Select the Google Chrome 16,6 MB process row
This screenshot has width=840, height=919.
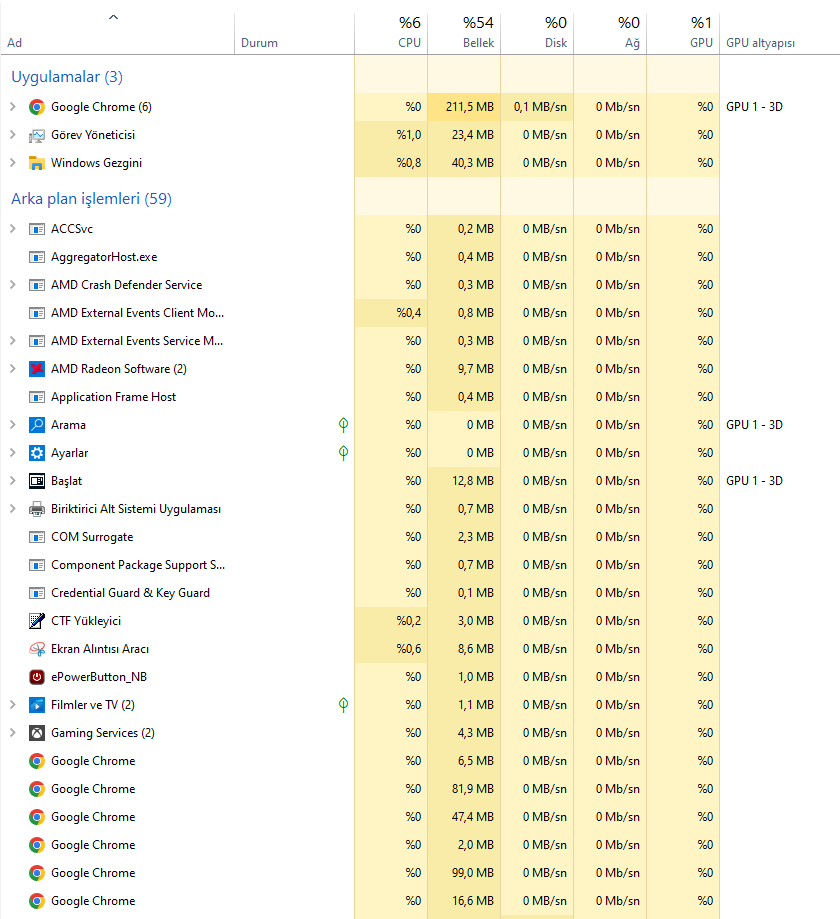coord(420,901)
